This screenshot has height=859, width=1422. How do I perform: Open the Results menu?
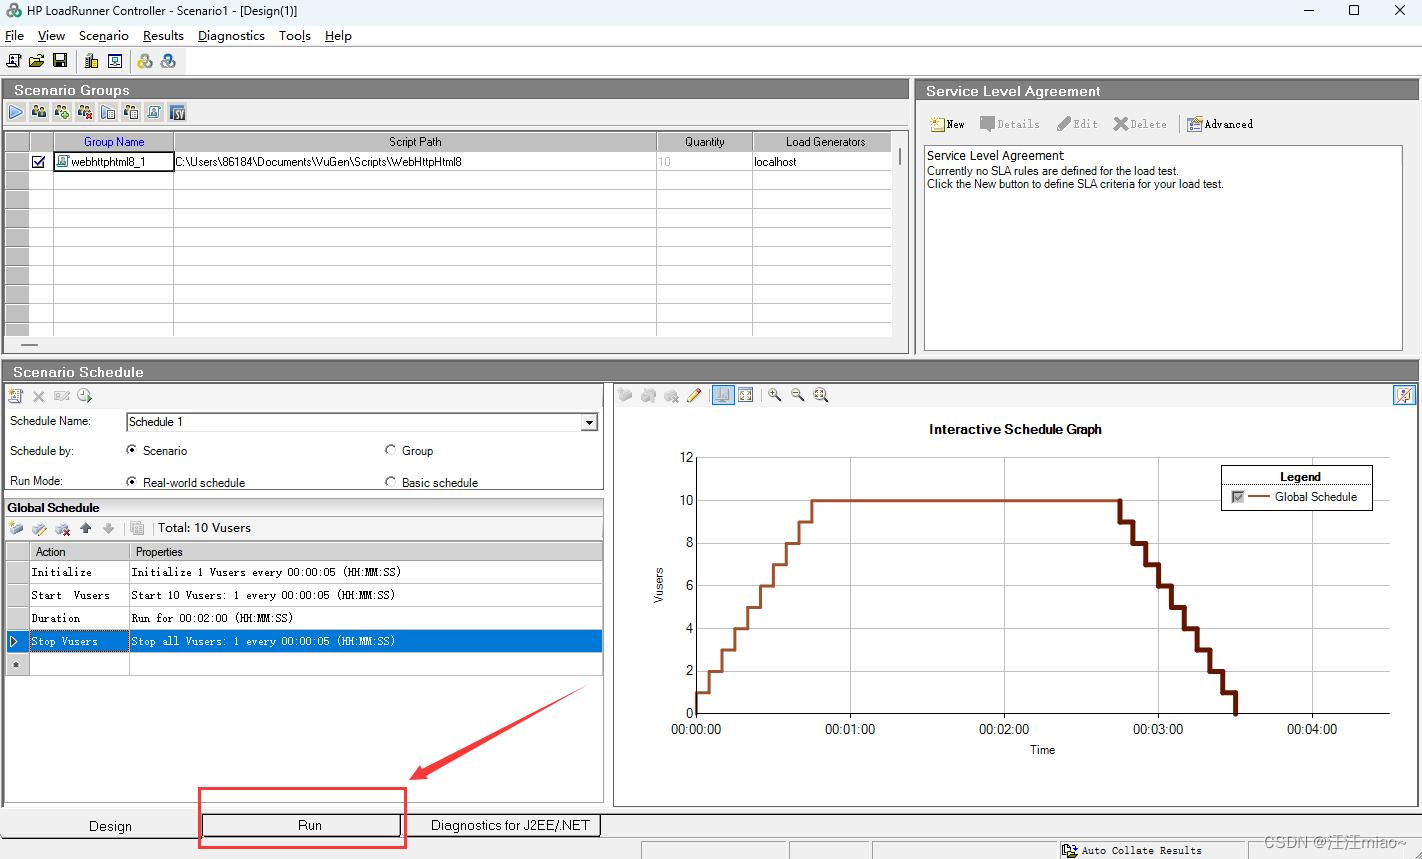tap(163, 35)
